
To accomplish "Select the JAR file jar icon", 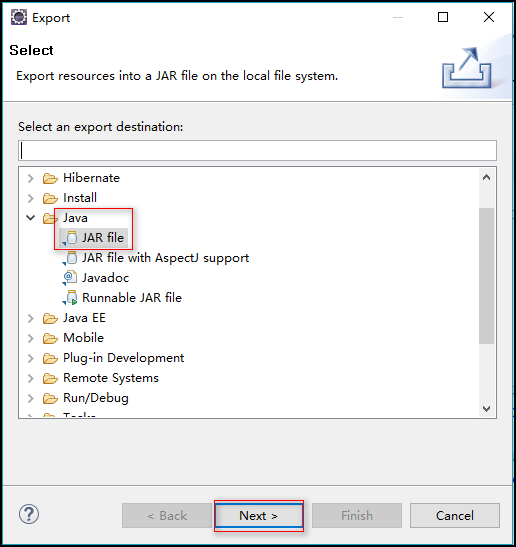I will click(70, 238).
